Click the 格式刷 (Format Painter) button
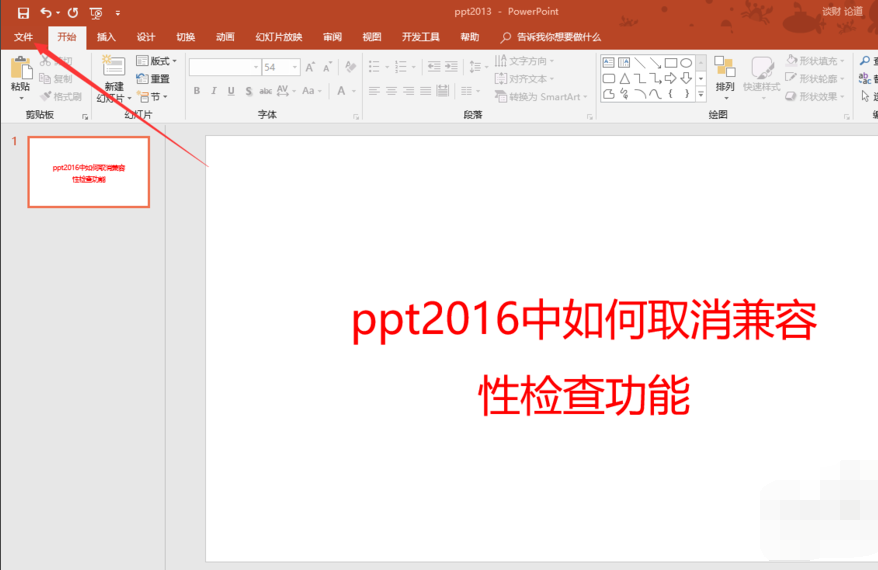The image size is (878, 570). click(61, 96)
